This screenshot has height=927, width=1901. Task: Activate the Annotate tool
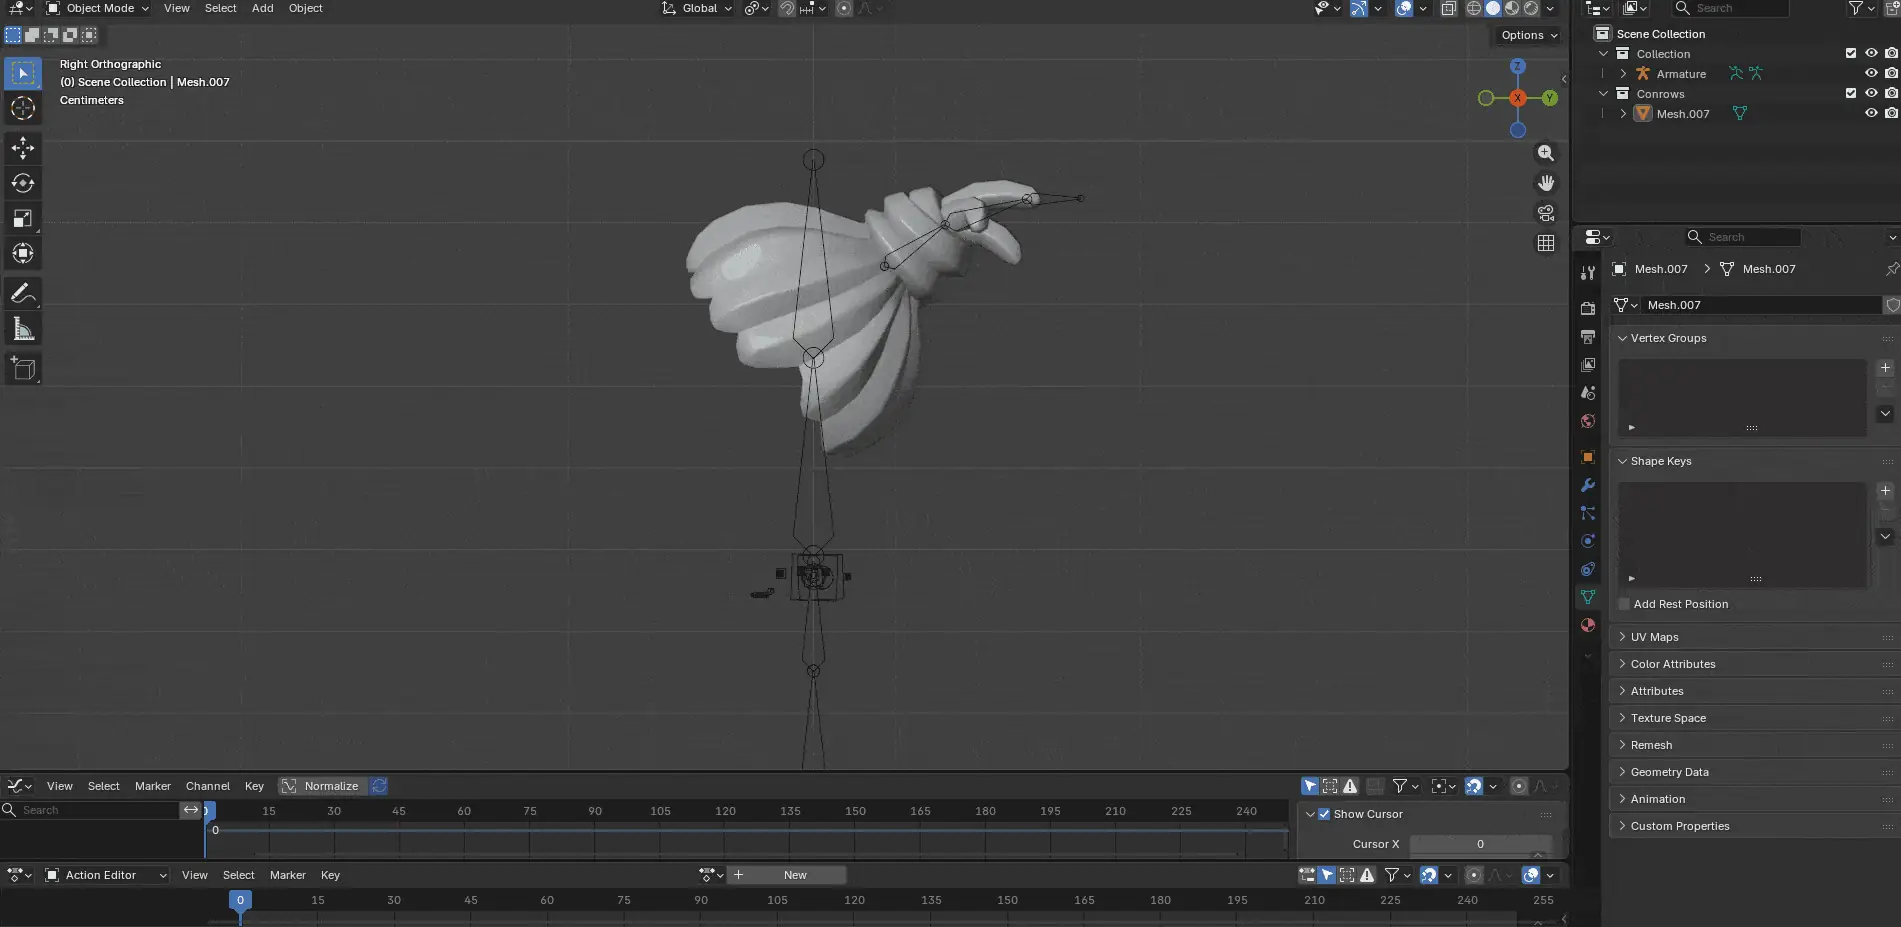[23, 294]
